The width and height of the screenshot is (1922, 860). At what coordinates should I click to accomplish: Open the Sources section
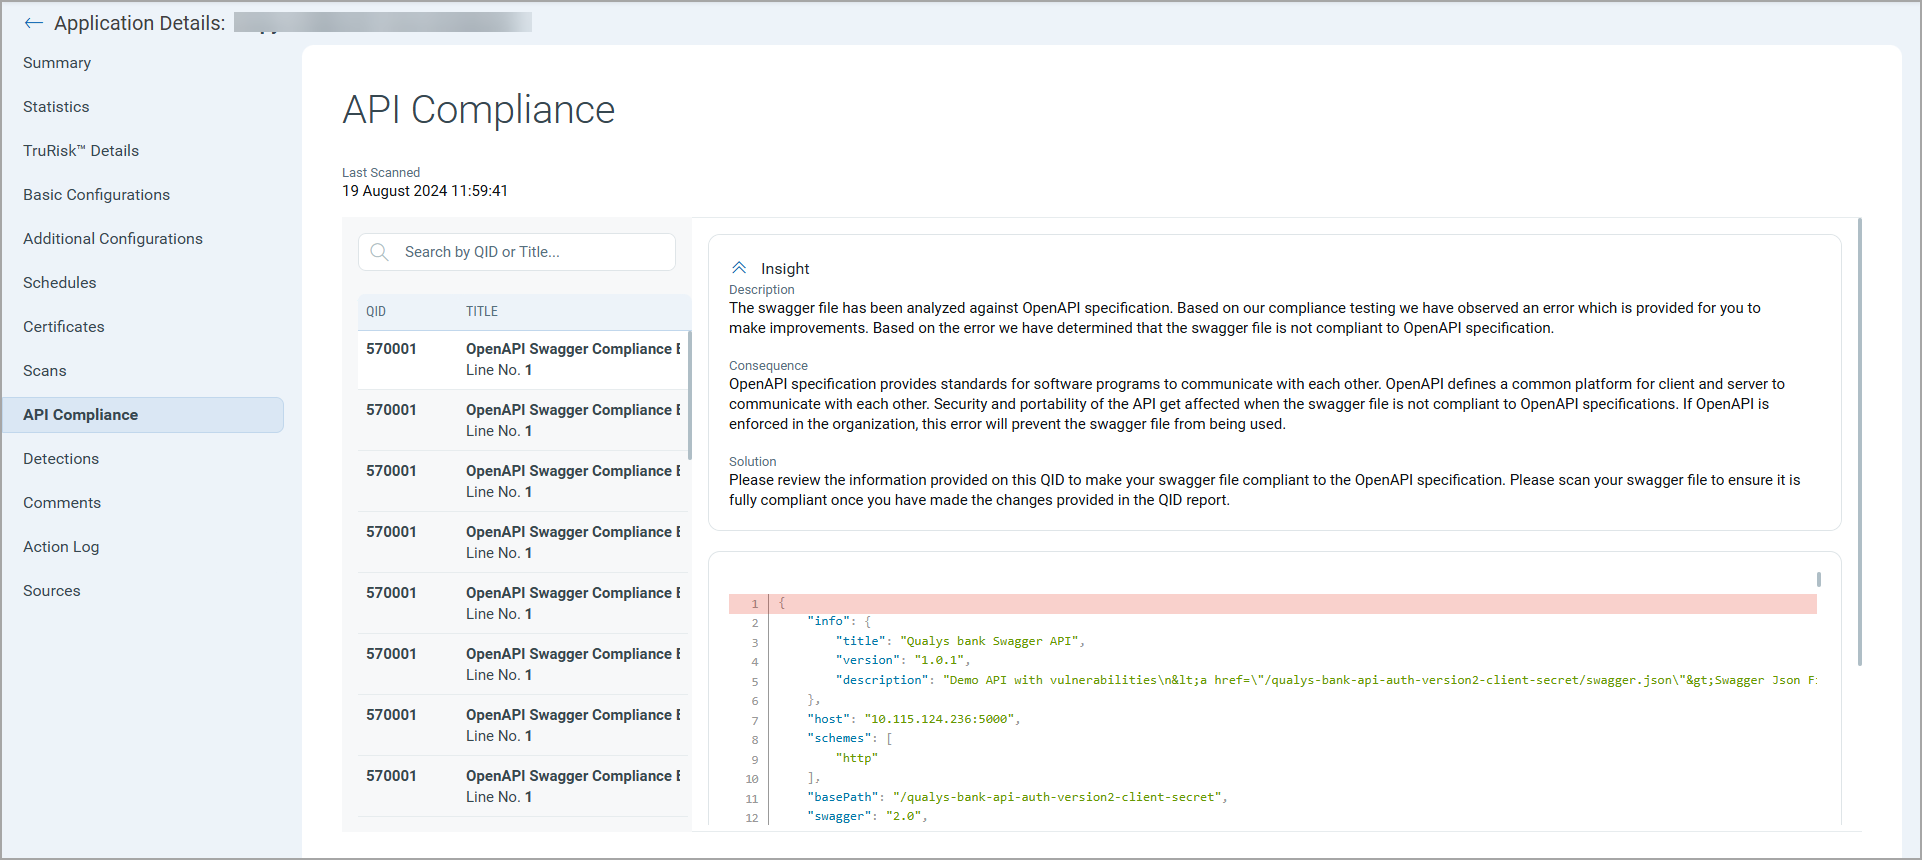coord(52,591)
